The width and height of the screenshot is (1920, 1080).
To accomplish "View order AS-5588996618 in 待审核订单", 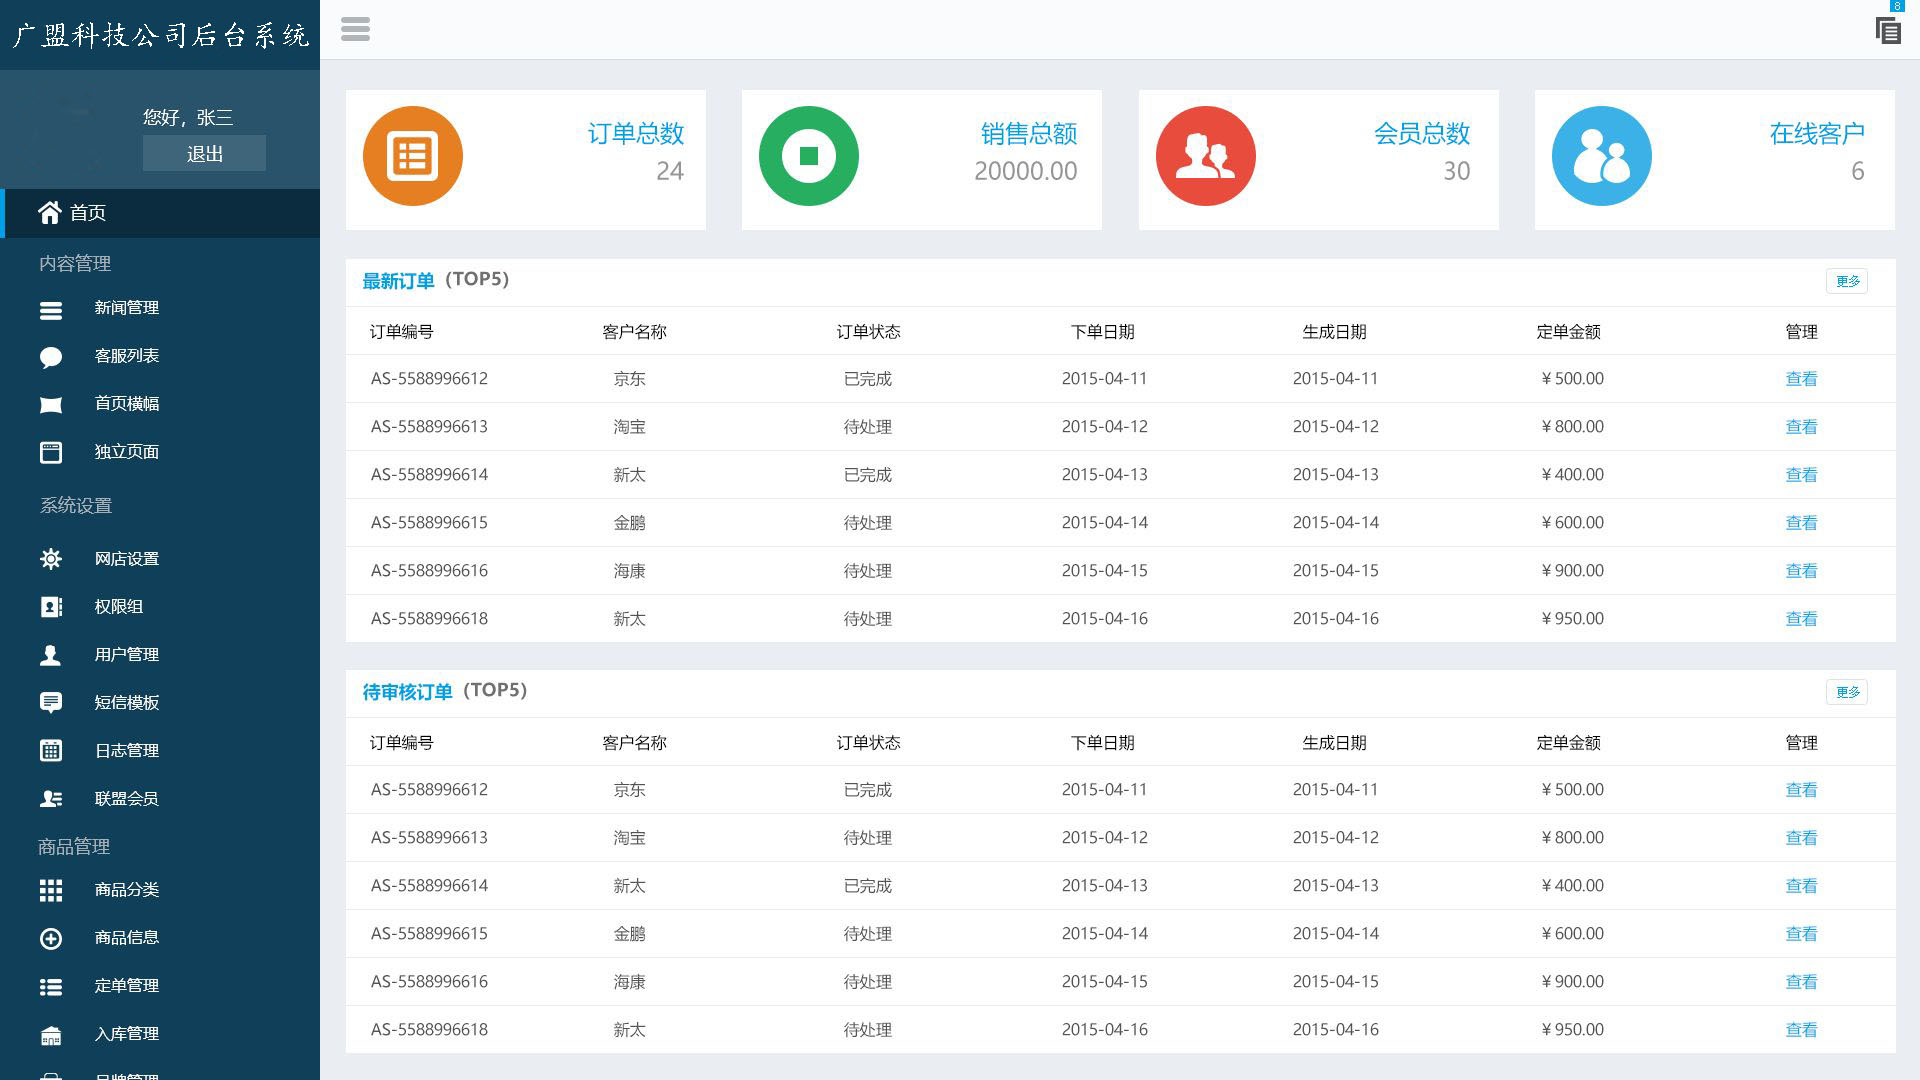I will 1801,1030.
